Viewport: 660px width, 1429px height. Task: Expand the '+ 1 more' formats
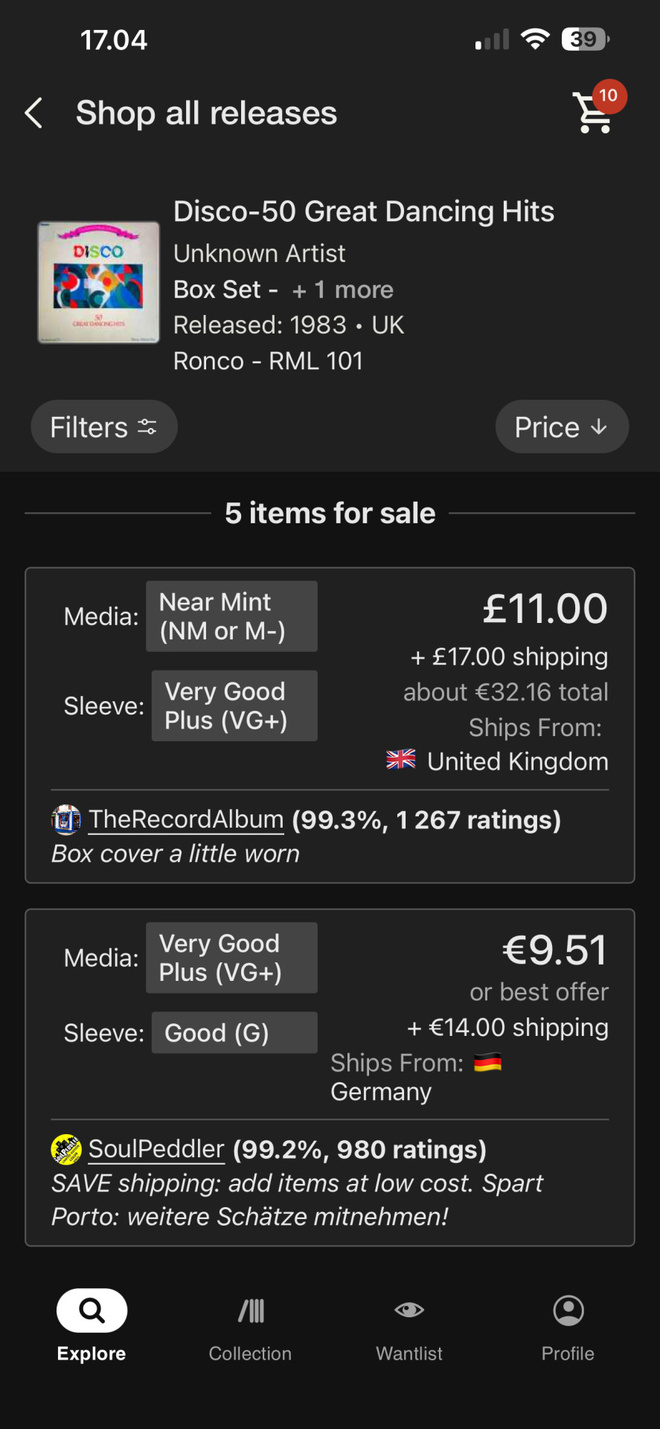(343, 290)
